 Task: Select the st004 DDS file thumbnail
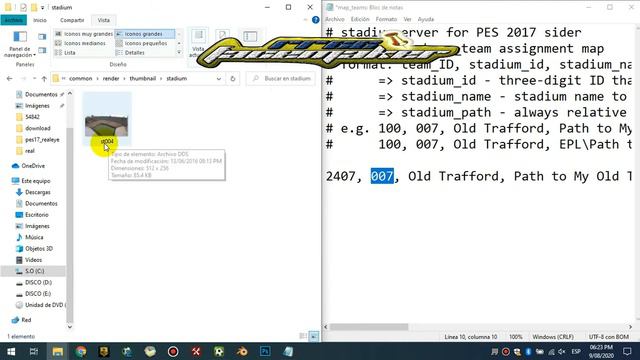point(107,119)
